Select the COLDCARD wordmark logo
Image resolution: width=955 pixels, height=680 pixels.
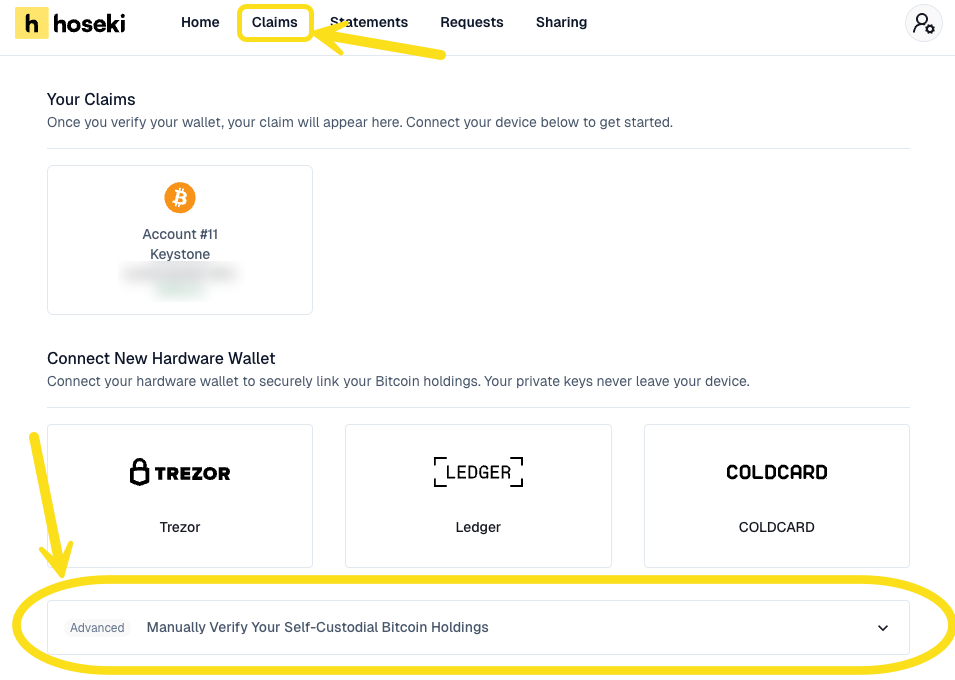pos(776,472)
